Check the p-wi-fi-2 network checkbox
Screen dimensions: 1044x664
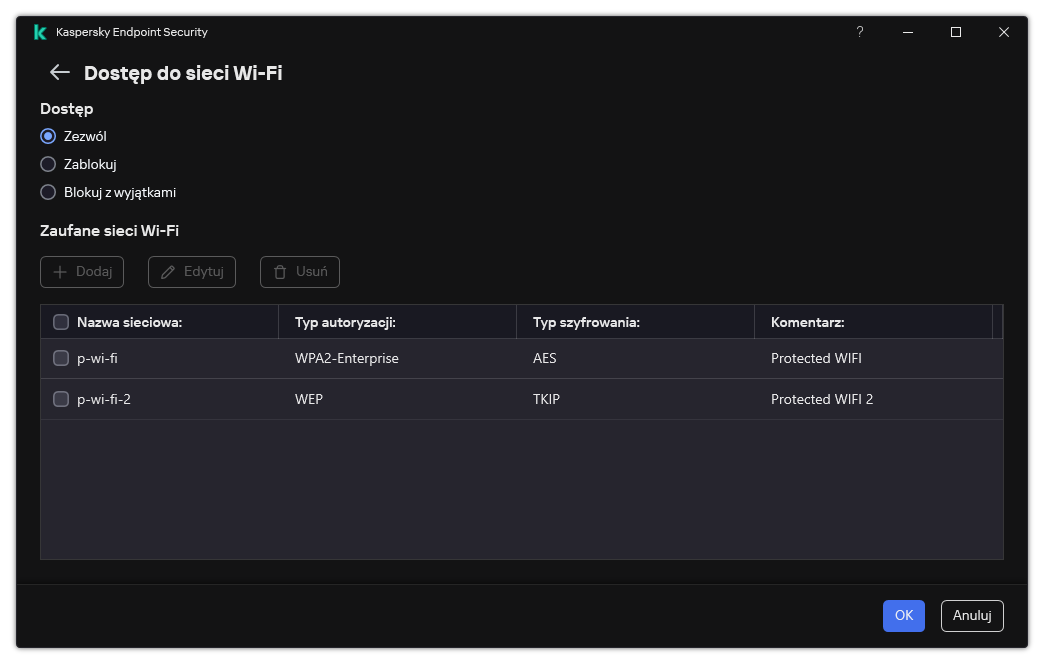click(x=61, y=399)
